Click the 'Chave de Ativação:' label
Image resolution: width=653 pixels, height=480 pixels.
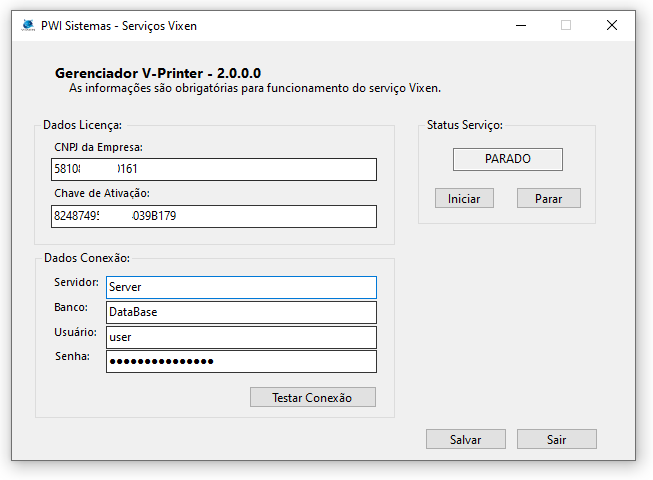pos(102,193)
